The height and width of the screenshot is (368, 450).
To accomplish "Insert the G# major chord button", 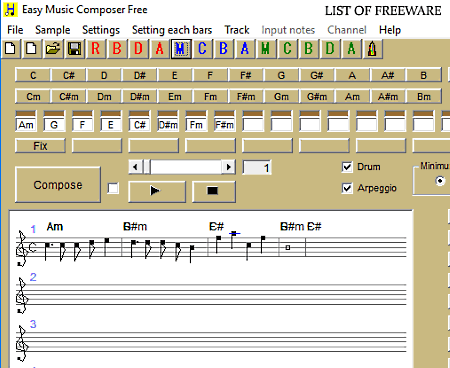I will (317, 75).
